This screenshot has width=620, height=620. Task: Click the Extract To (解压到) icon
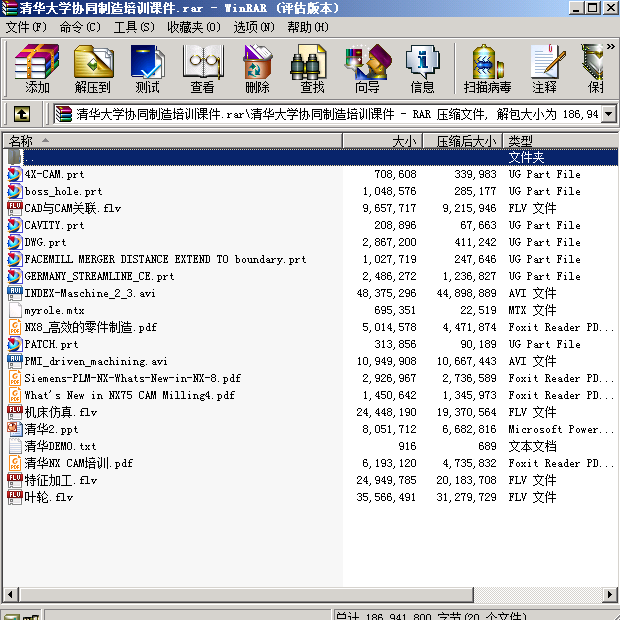point(93,69)
